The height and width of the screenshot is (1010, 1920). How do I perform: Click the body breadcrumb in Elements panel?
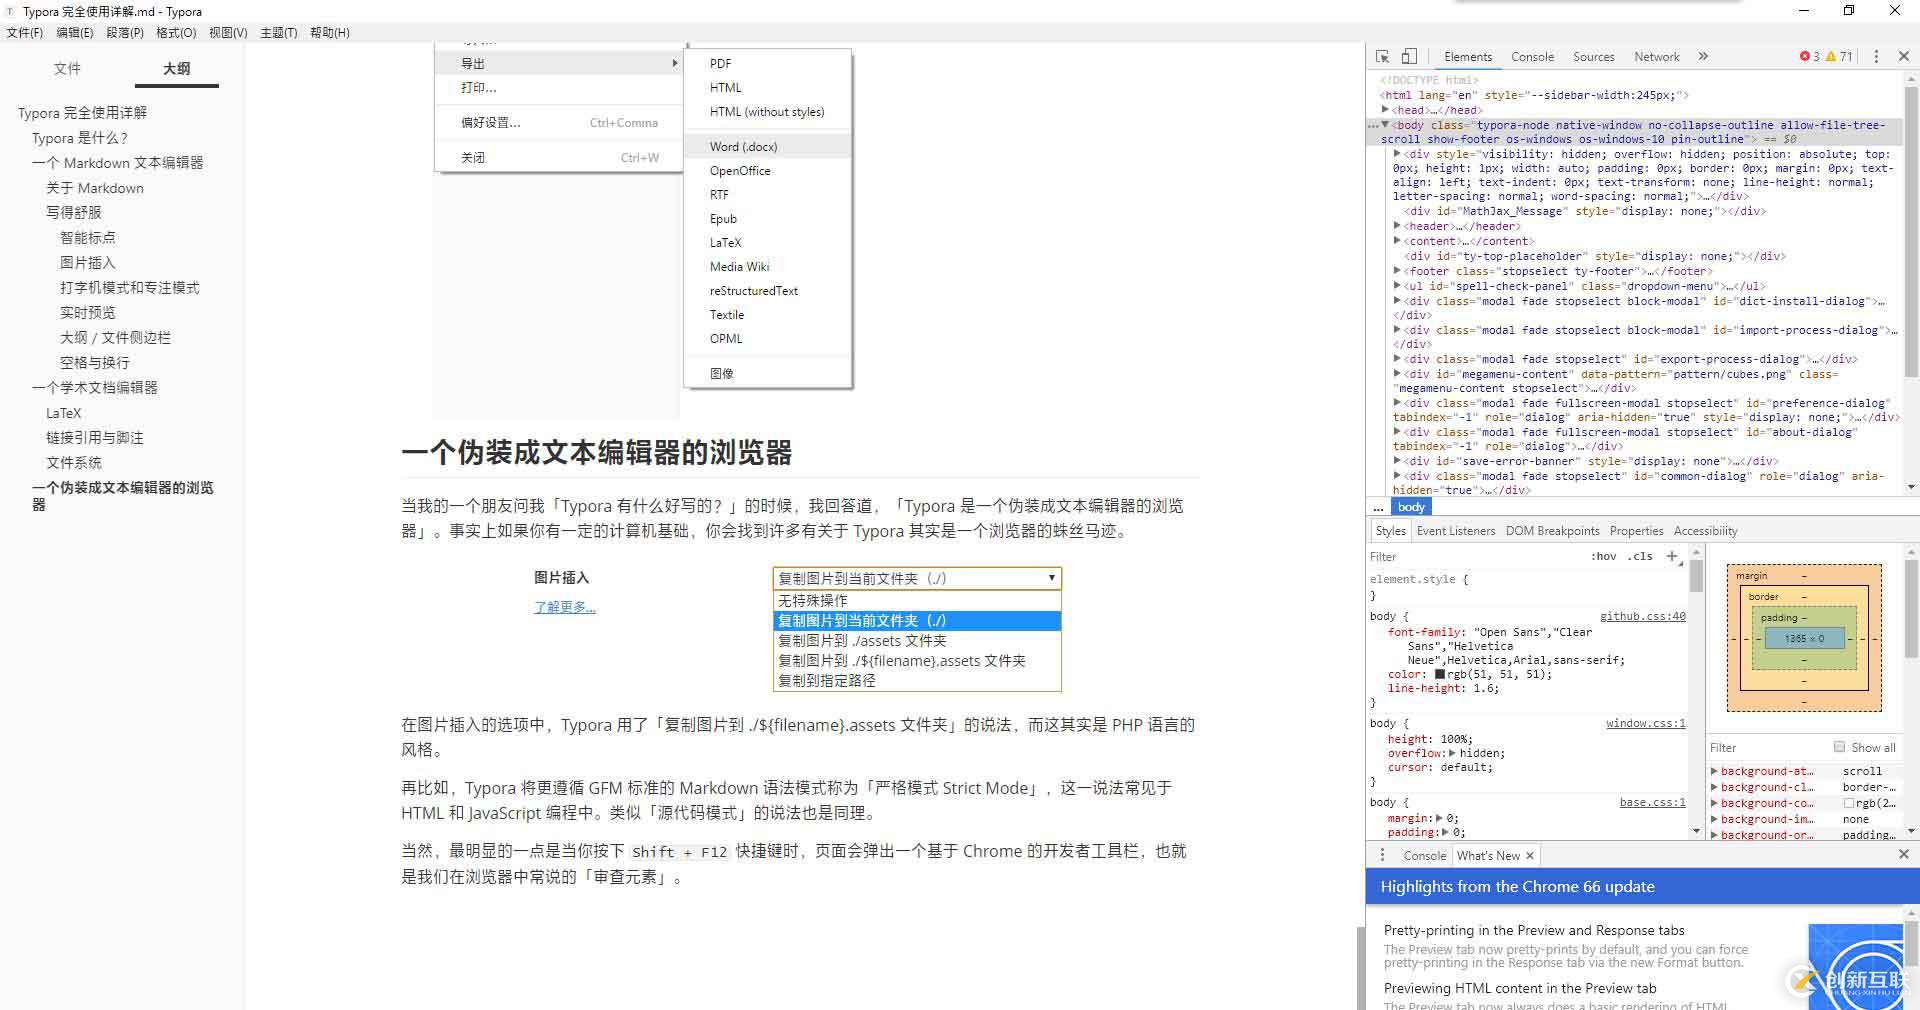(x=1411, y=507)
